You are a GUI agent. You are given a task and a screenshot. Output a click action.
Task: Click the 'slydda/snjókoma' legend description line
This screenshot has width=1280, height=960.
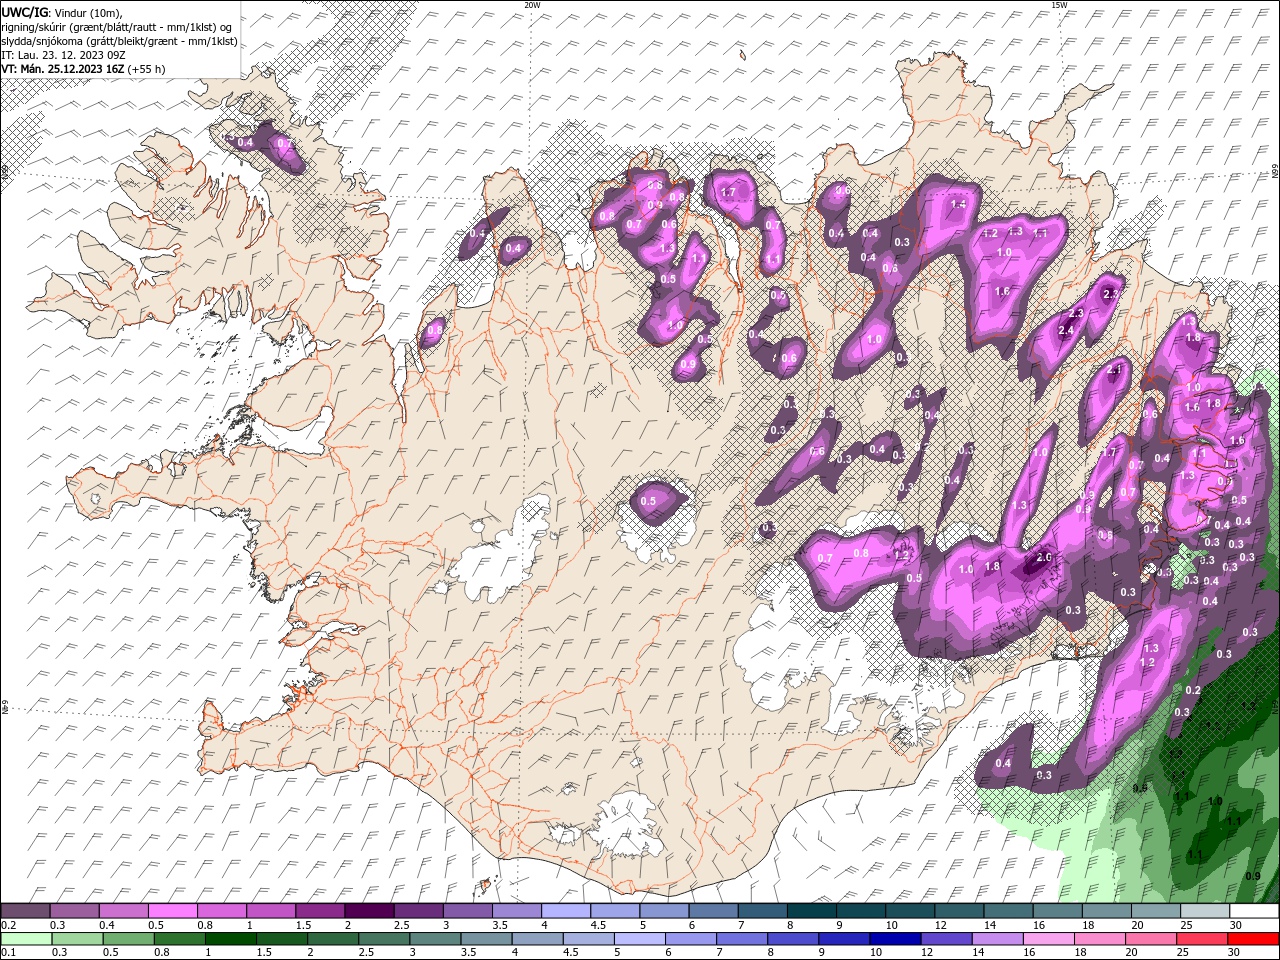120,41
